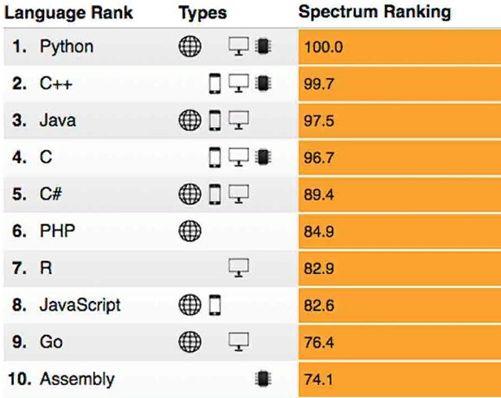Image resolution: width=501 pixels, height=398 pixels.
Task: Select the mobile phone icon beside JavaScript
Action: click(x=215, y=305)
